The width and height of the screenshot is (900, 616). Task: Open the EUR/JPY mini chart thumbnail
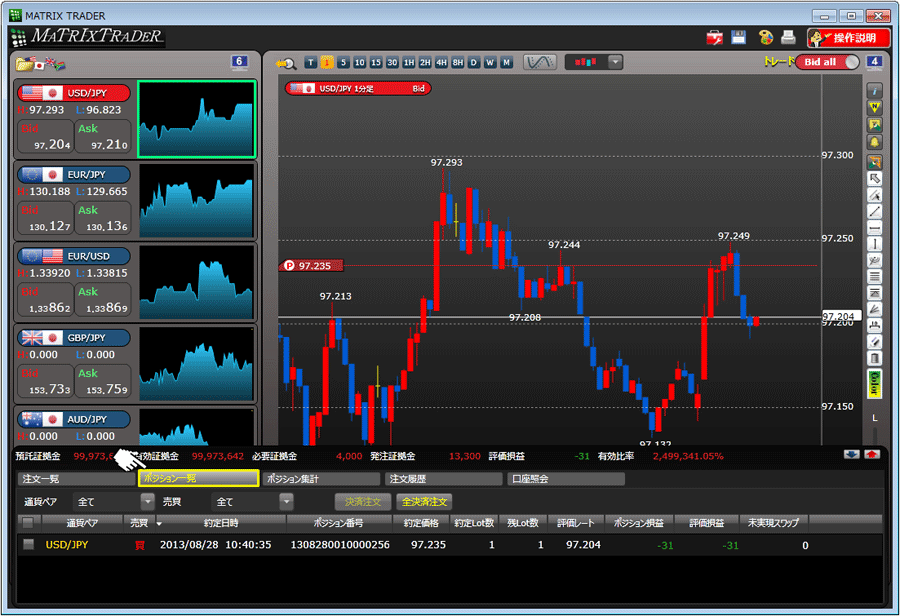(x=196, y=200)
